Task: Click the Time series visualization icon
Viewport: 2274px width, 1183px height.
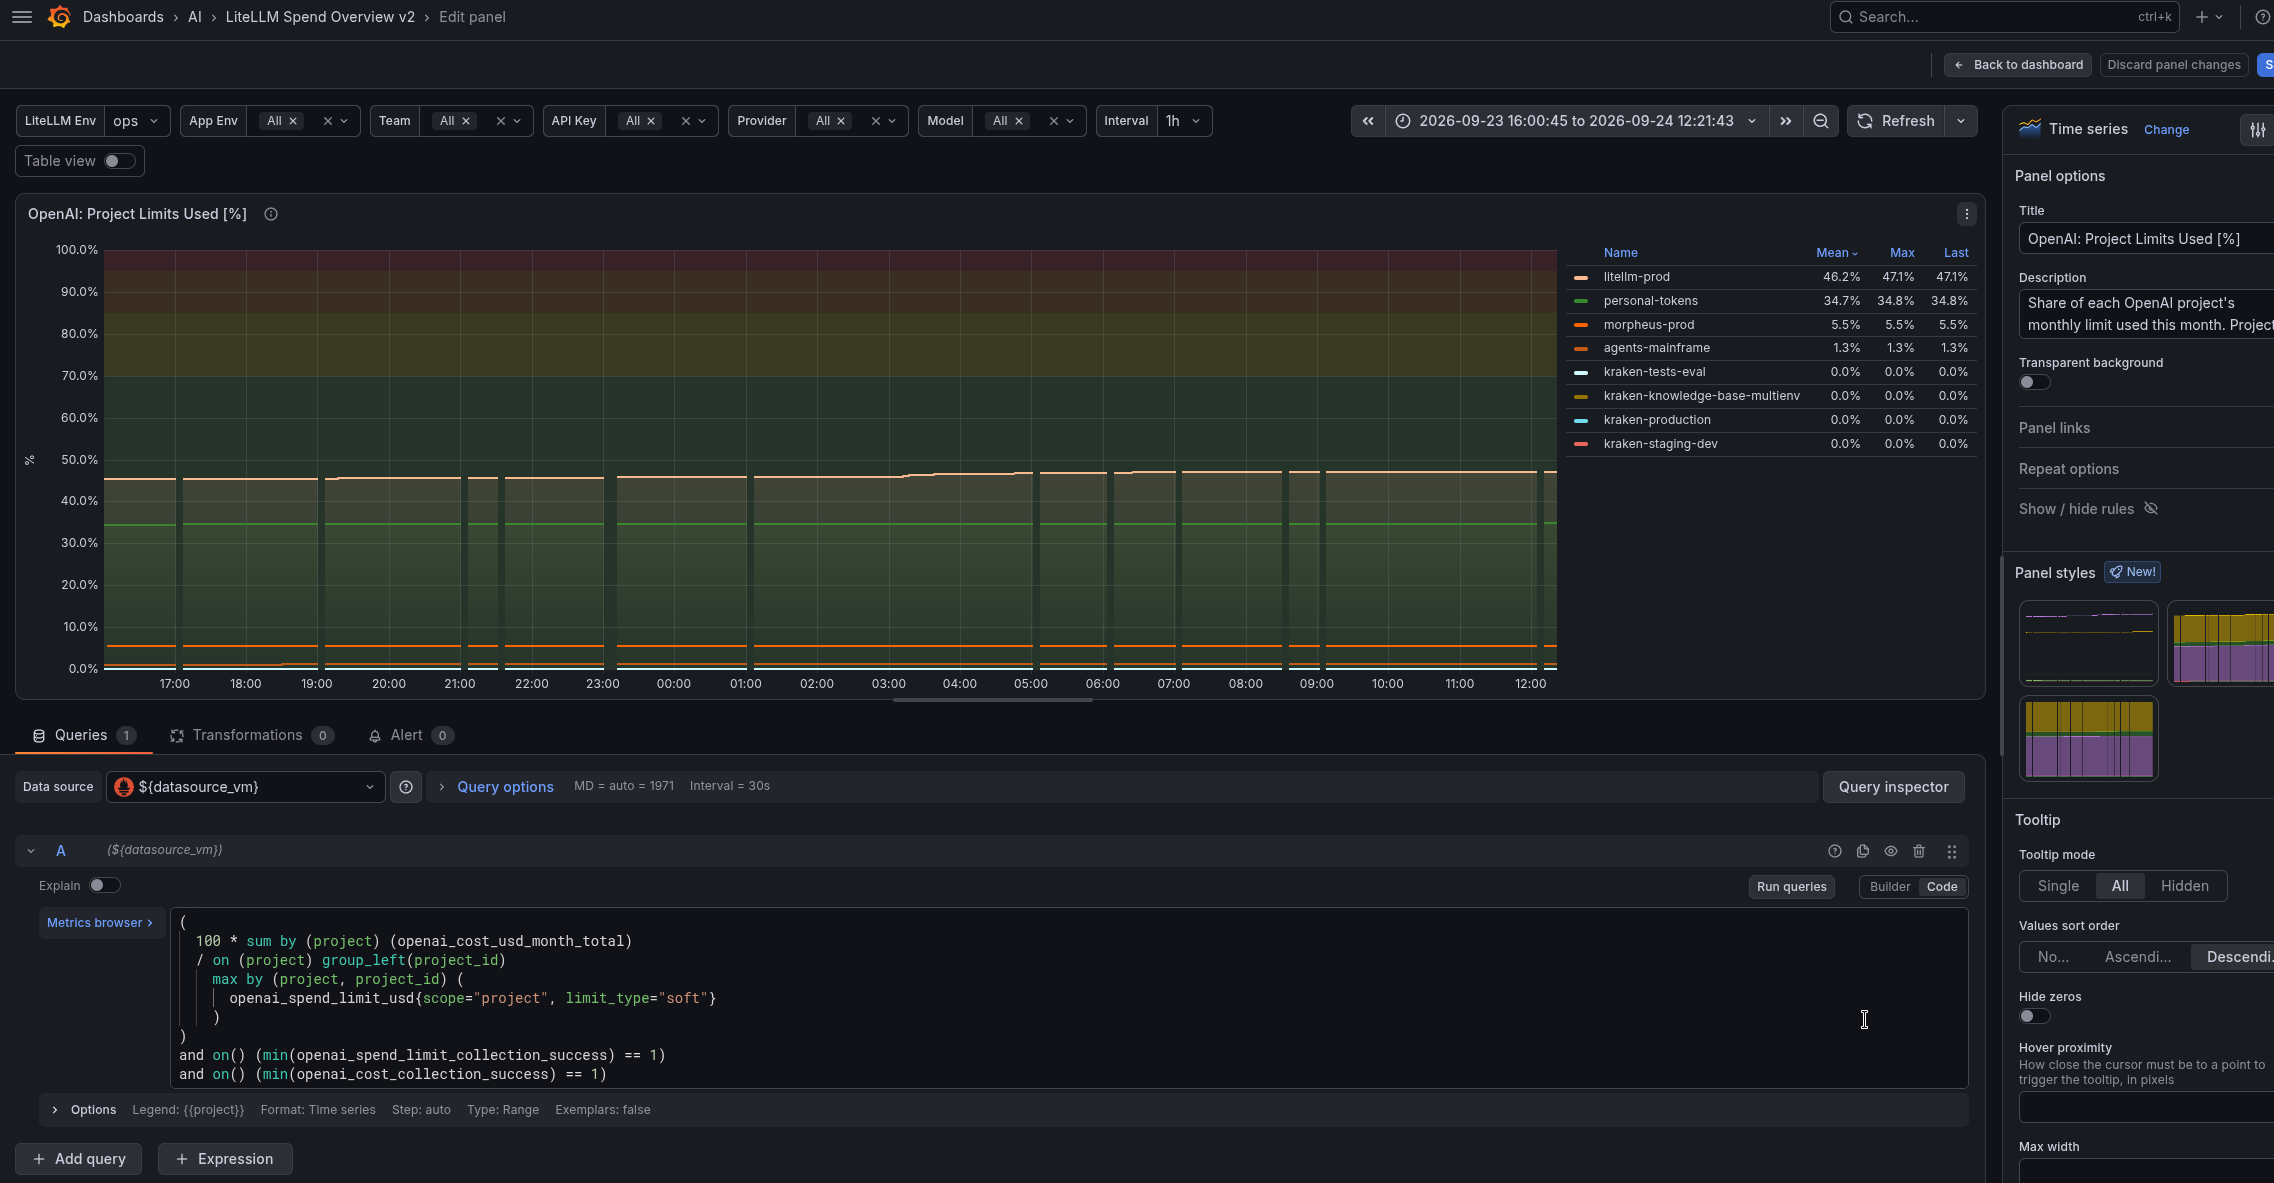Action: 2030,127
